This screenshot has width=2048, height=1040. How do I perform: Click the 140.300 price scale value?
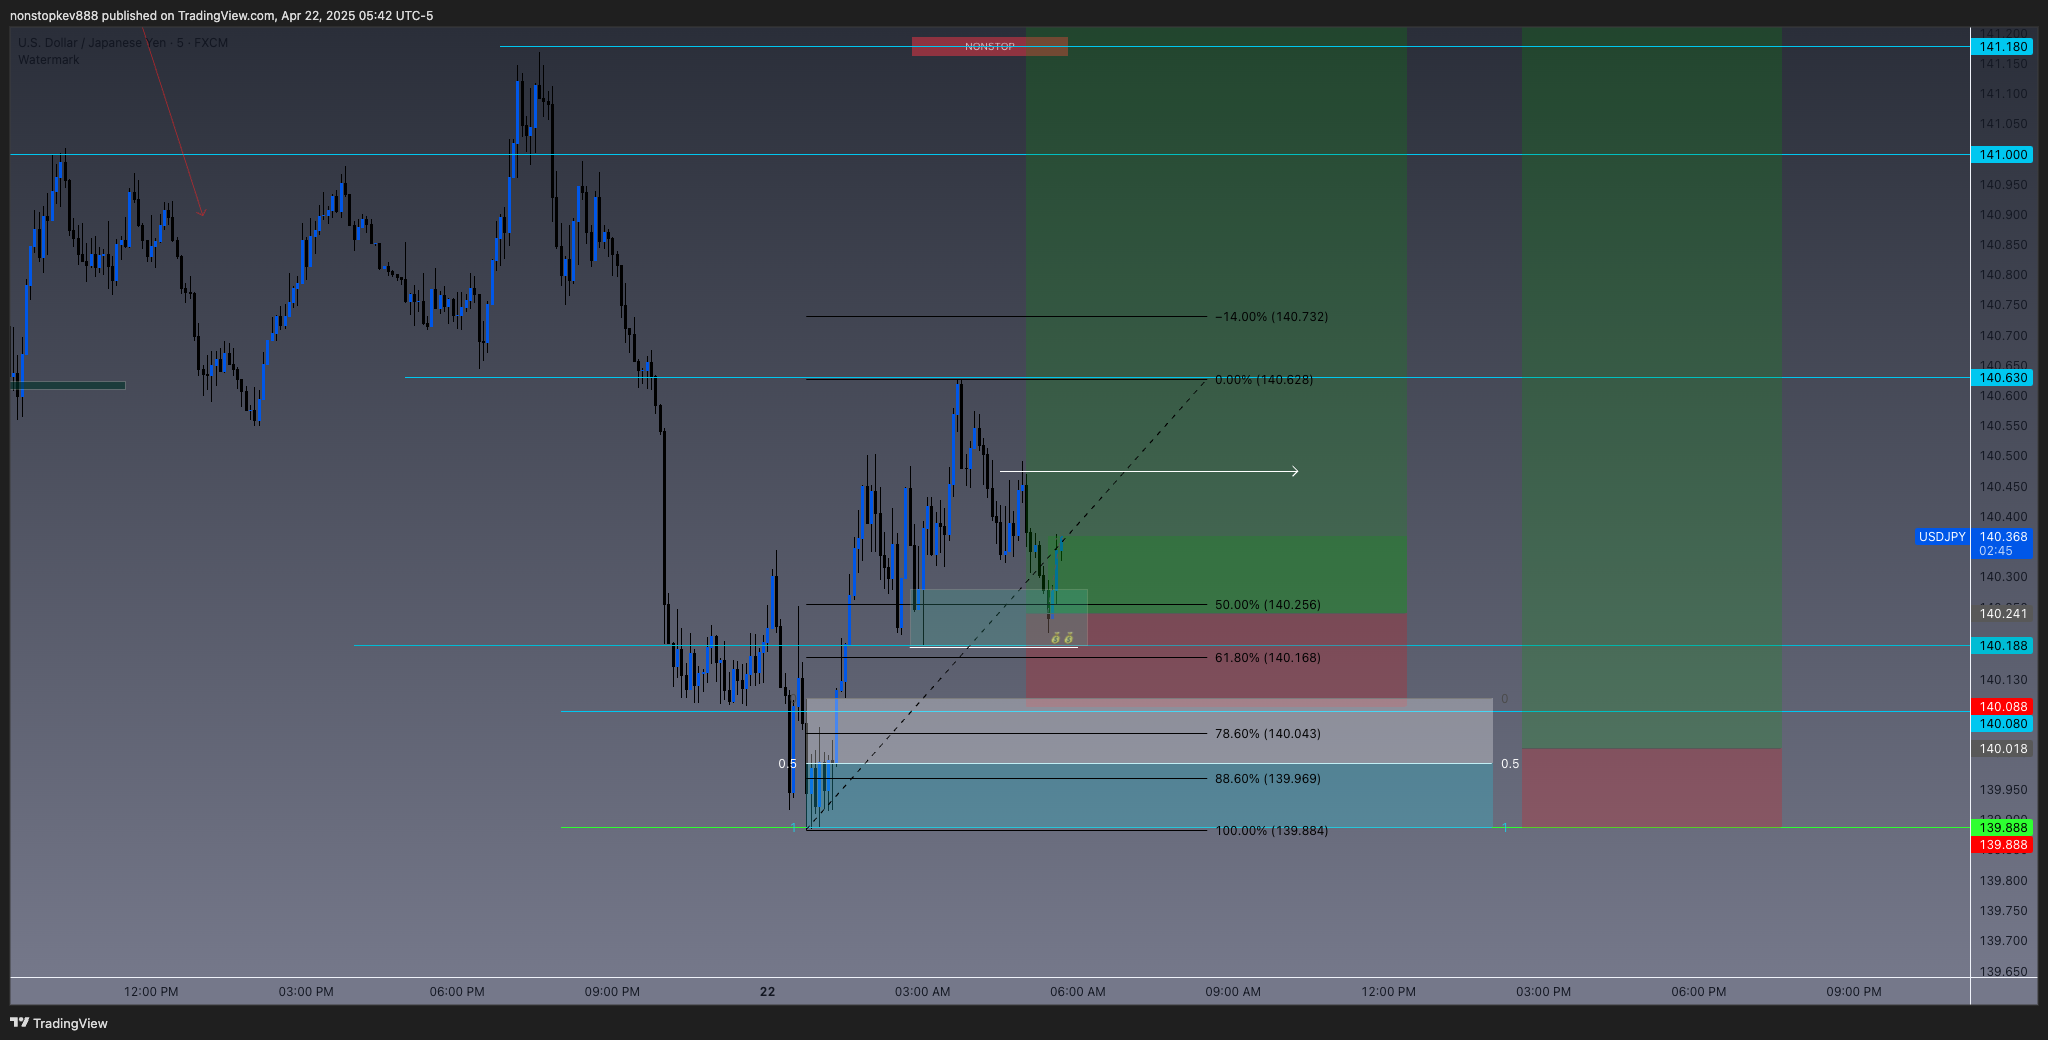click(2004, 577)
